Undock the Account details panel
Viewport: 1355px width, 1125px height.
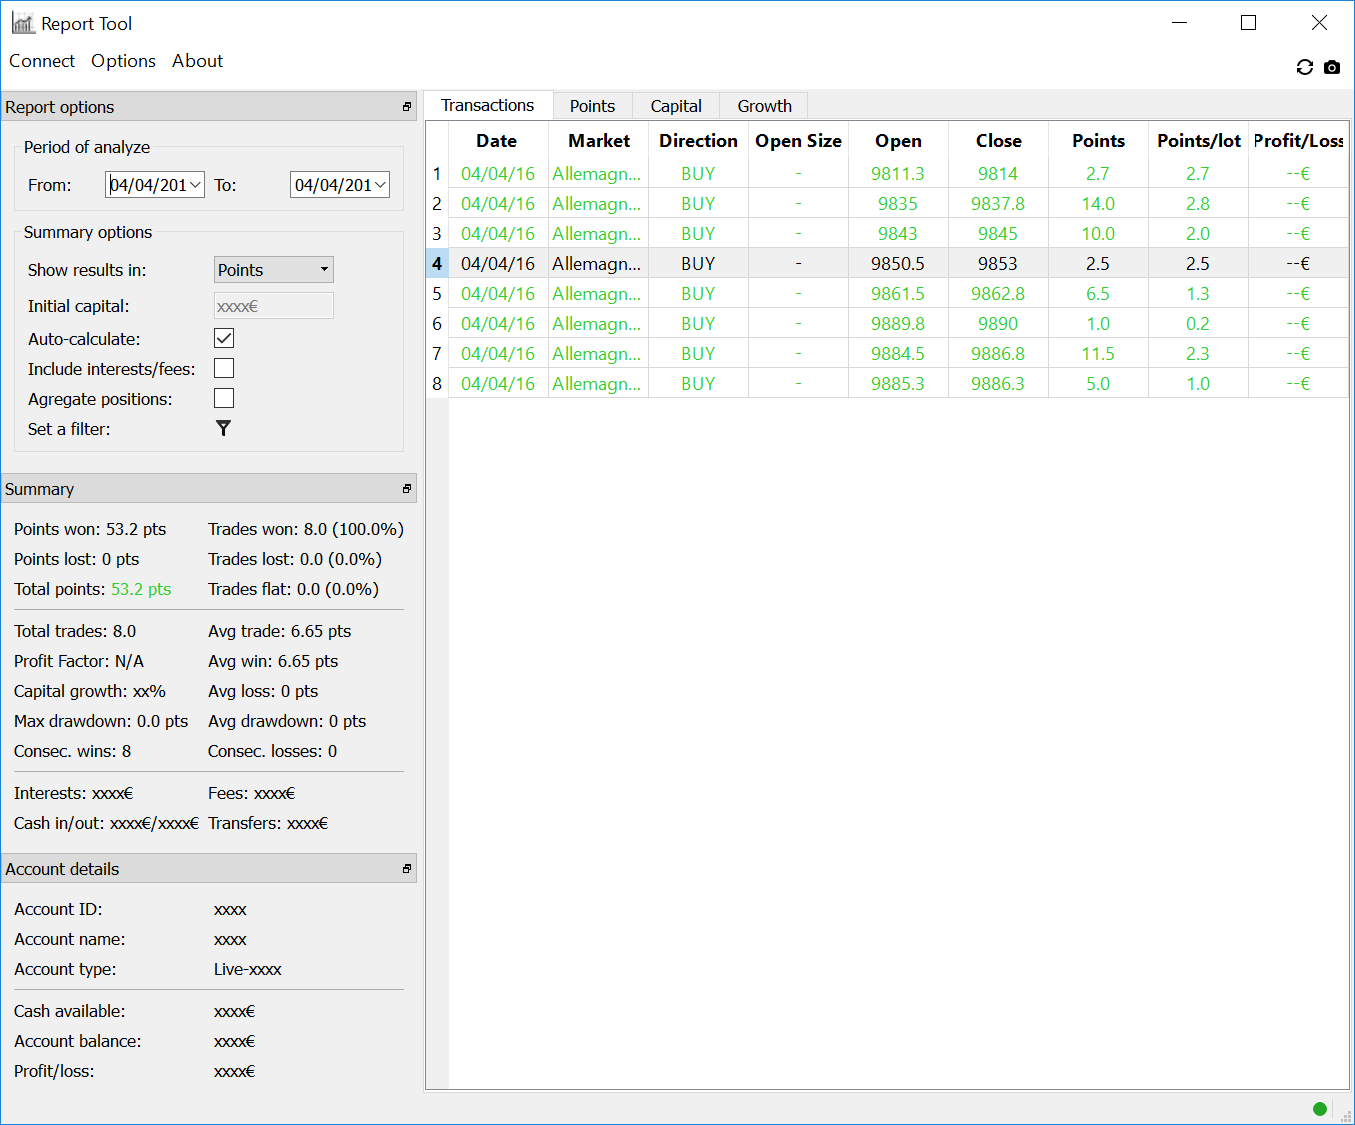[407, 869]
